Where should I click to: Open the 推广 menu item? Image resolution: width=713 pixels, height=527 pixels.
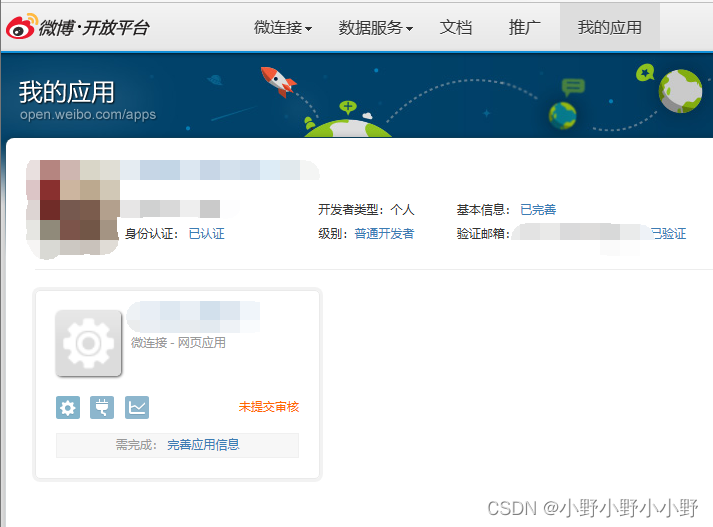(524, 28)
